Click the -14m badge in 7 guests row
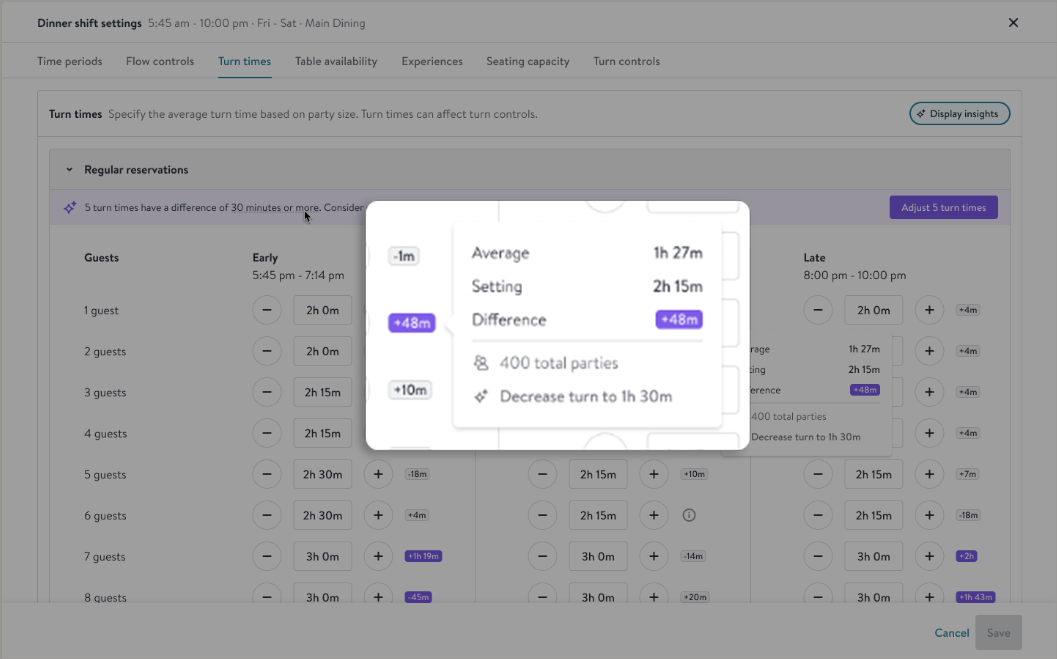 (x=693, y=557)
